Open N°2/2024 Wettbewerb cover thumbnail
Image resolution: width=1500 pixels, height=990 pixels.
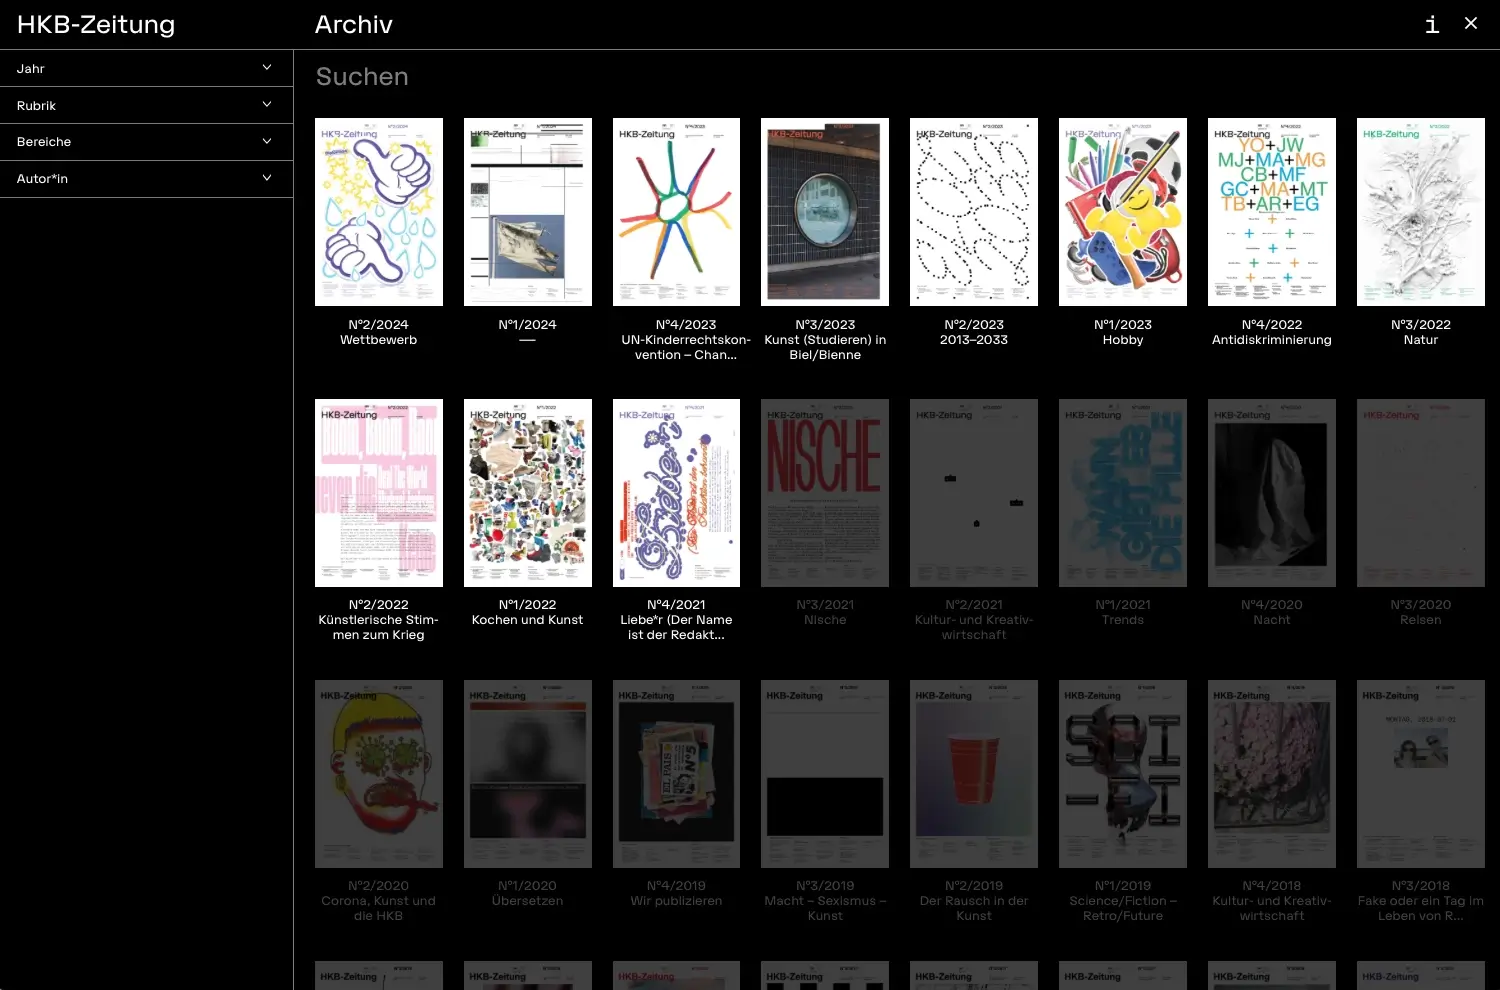click(x=379, y=212)
